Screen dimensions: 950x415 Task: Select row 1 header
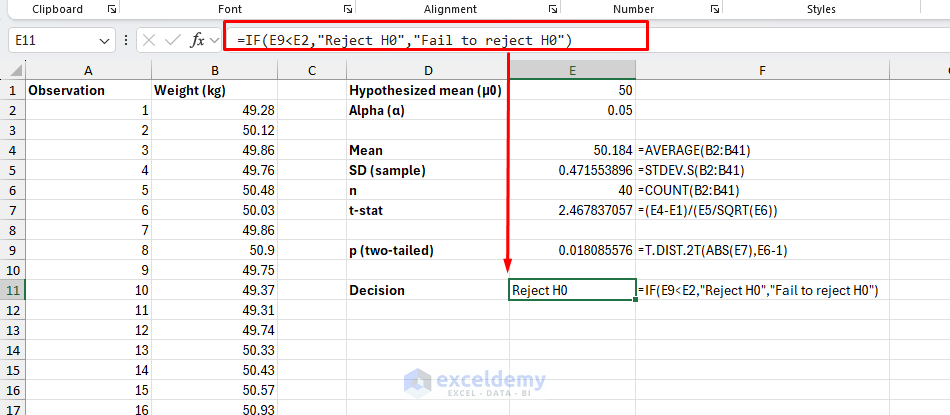pos(13,90)
